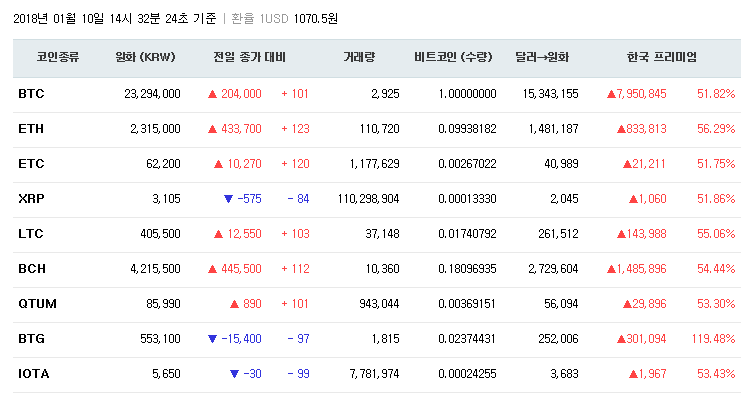Click the red up arrow beside QTUM's 890 change
This screenshot has width=753, height=406.
pyautogui.click(x=234, y=304)
